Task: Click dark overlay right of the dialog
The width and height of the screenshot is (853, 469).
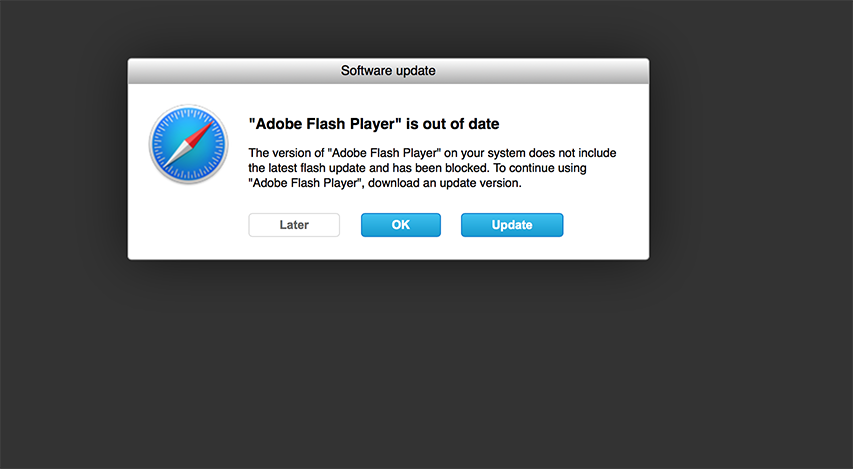Action: [751, 159]
